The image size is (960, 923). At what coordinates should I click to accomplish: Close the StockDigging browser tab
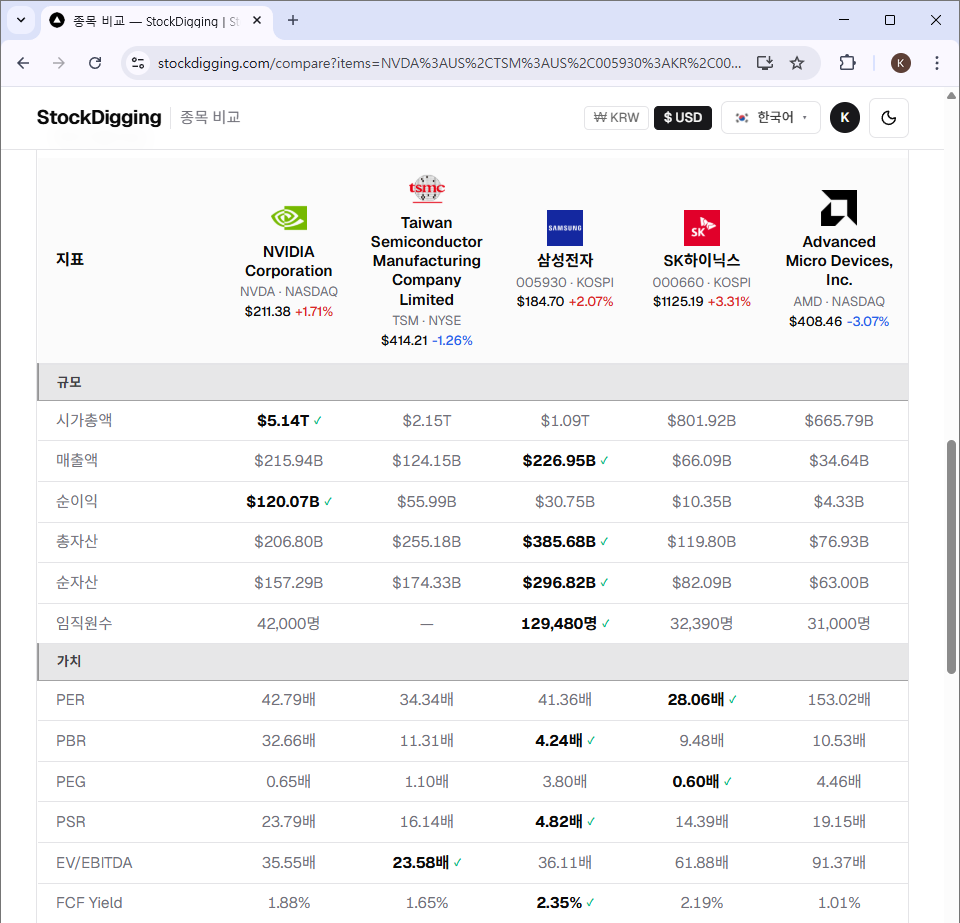click(x=257, y=20)
